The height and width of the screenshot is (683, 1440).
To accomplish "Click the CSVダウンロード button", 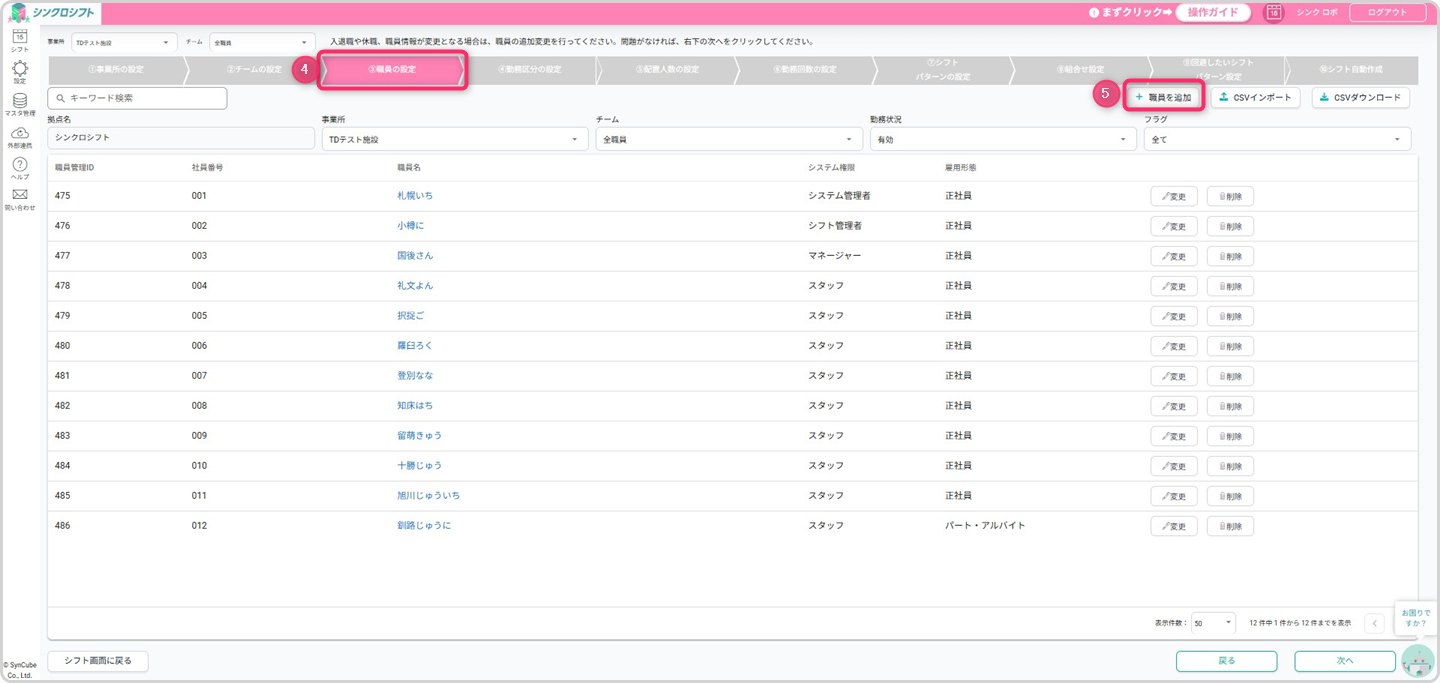I will [1361, 97].
